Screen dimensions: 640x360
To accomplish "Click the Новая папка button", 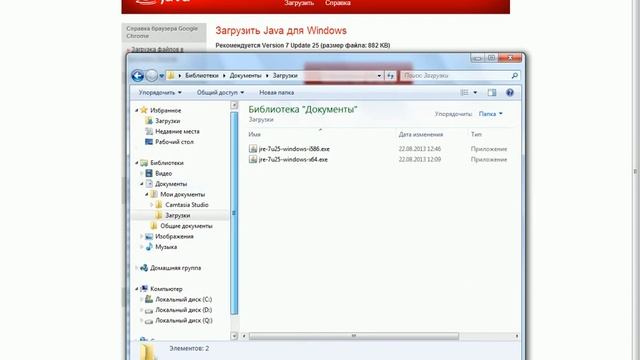I will pos(276,93).
